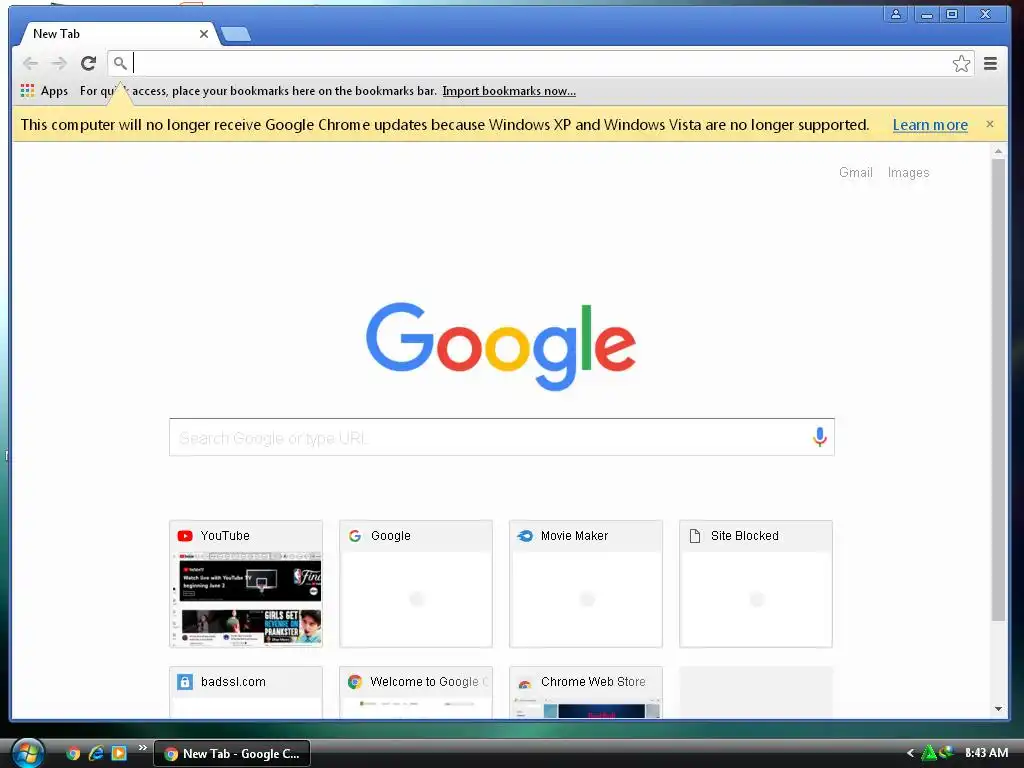
Task: Focus the address bar field
Action: pyautogui.click(x=541, y=63)
